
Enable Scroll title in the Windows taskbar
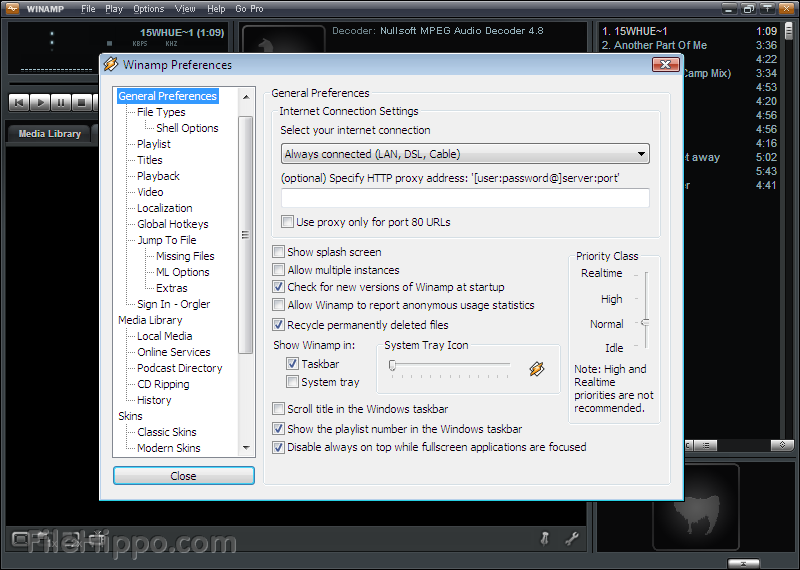[278, 409]
